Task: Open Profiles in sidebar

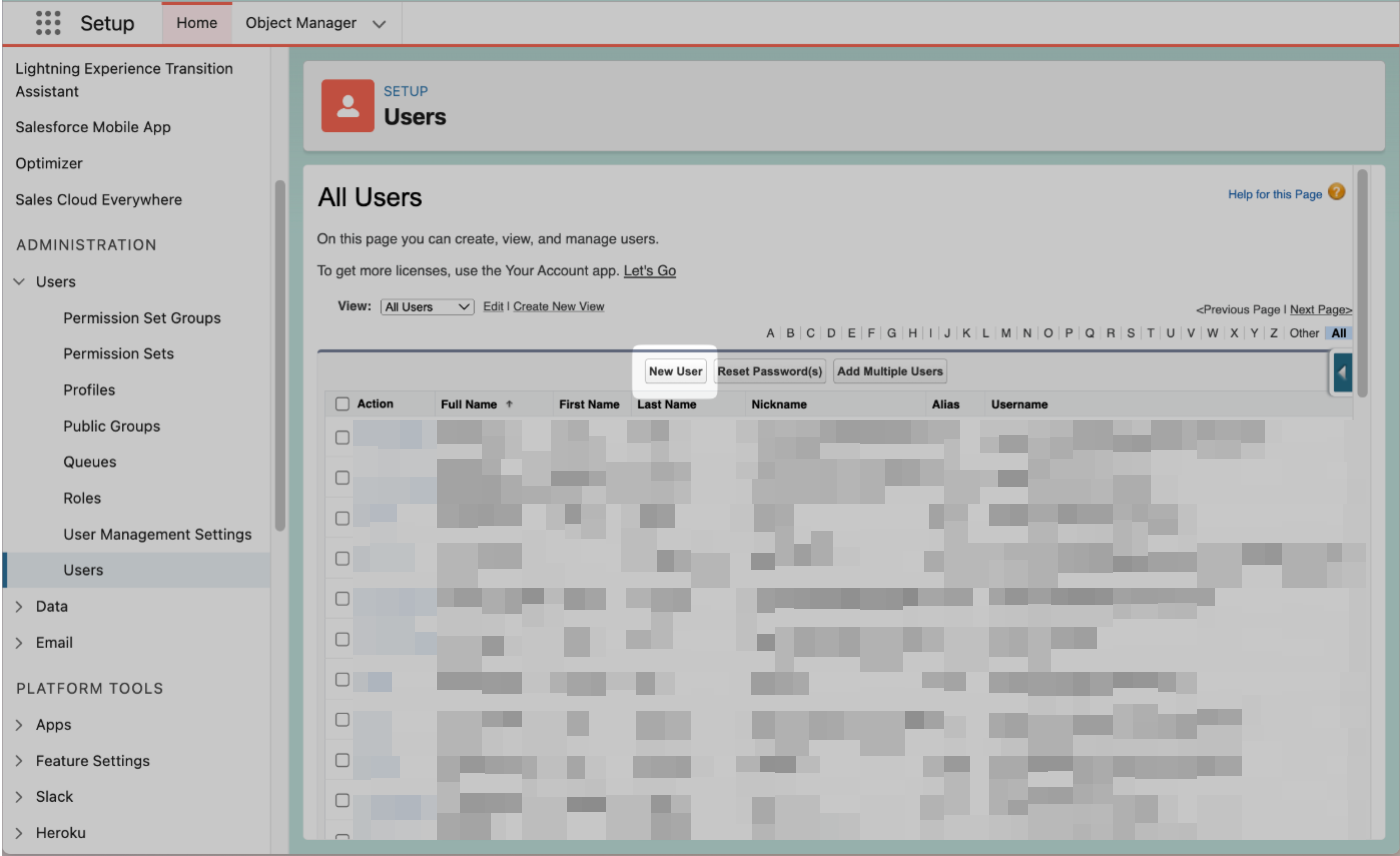Action: [89, 390]
